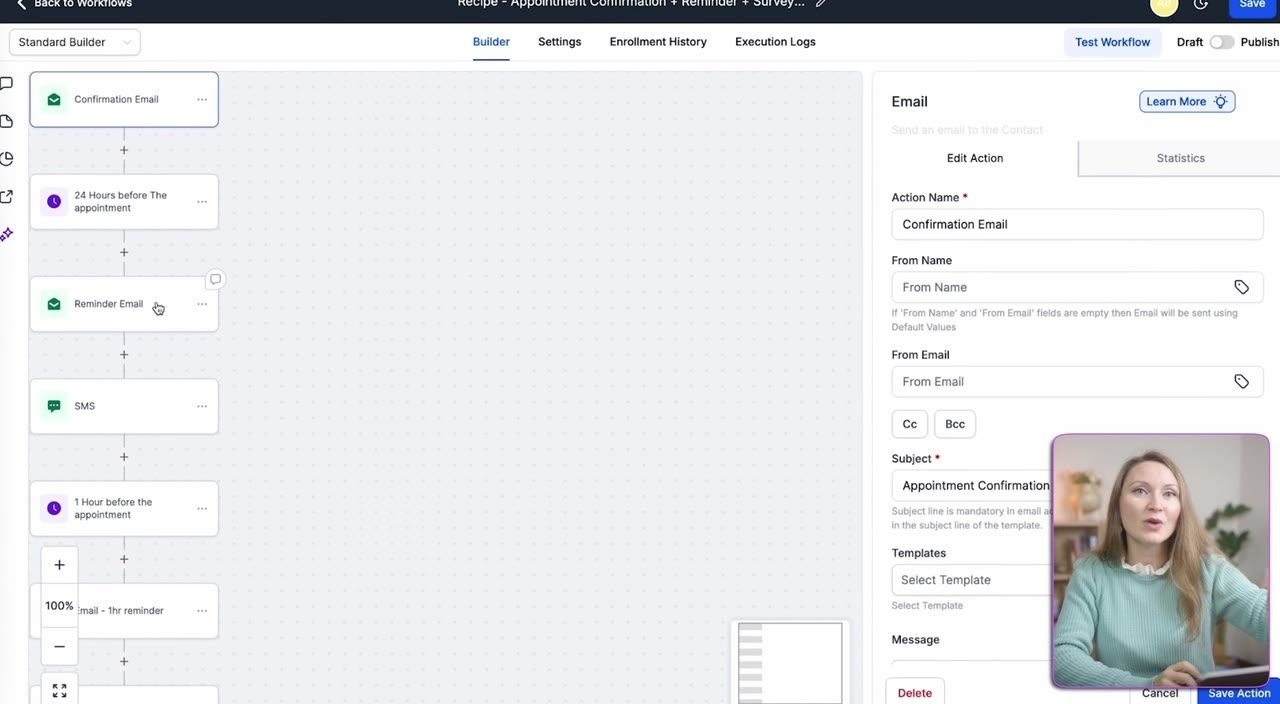This screenshot has height=704, width=1280.
Task: Click the Reminder Email envelope icon
Action: coord(54,304)
